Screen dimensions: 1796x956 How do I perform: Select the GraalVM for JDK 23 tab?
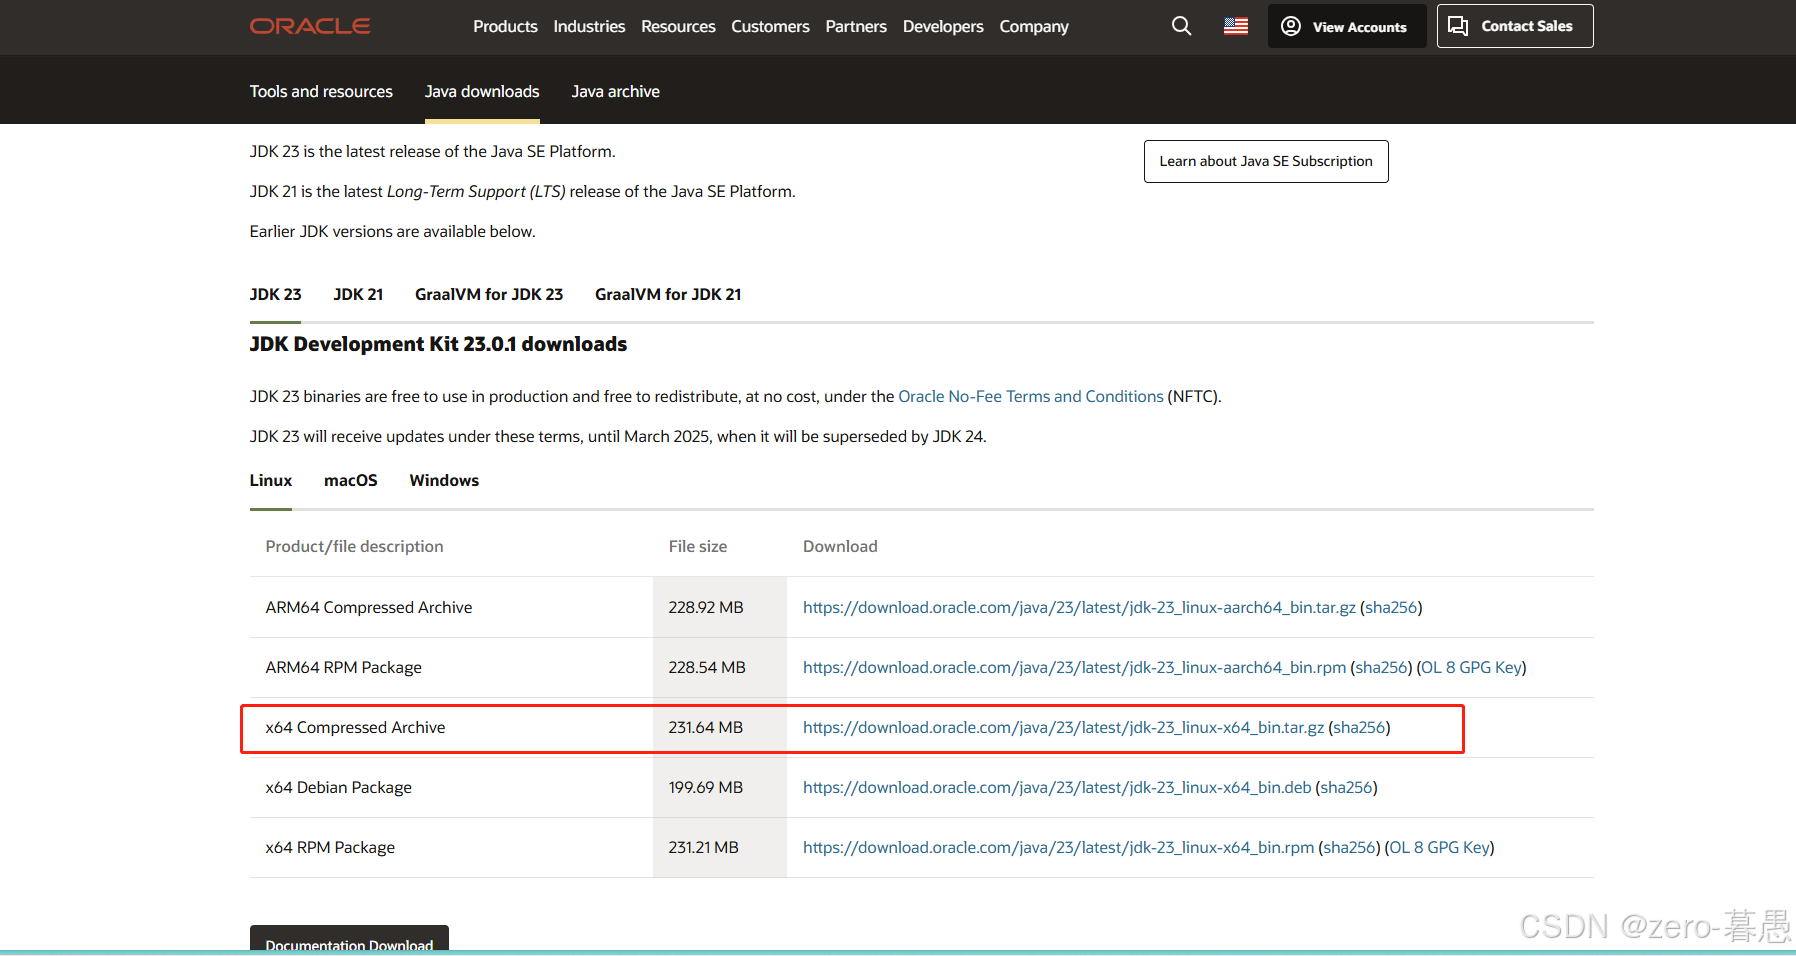coord(489,294)
